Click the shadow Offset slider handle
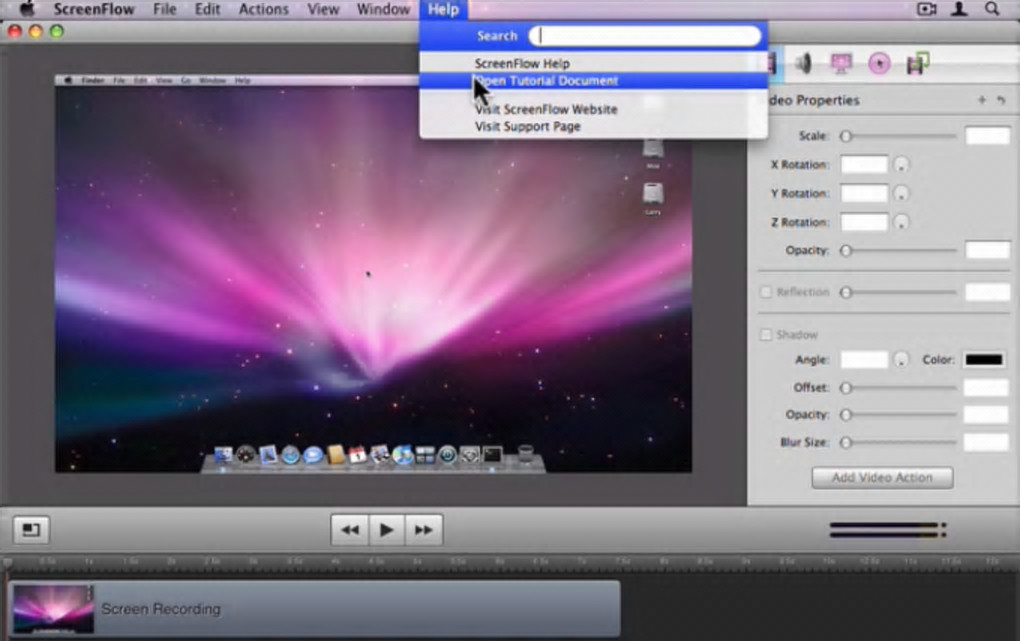1020x641 pixels. 846,388
